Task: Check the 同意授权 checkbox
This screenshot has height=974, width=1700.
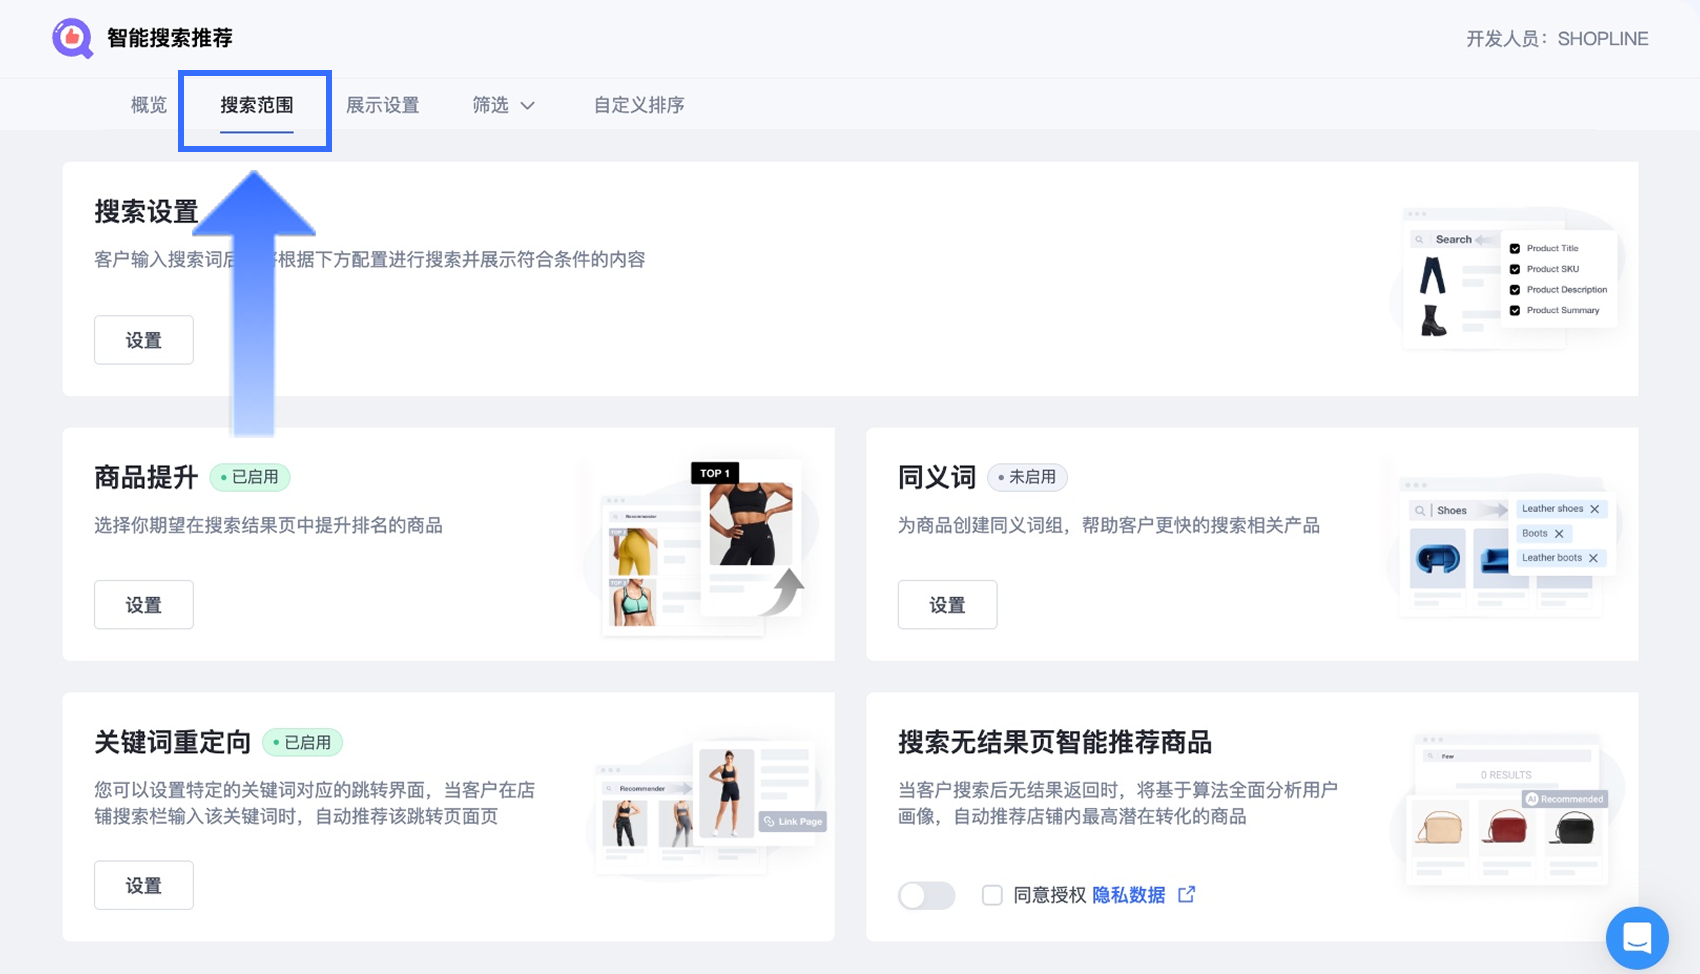Action: pyautogui.click(x=992, y=895)
